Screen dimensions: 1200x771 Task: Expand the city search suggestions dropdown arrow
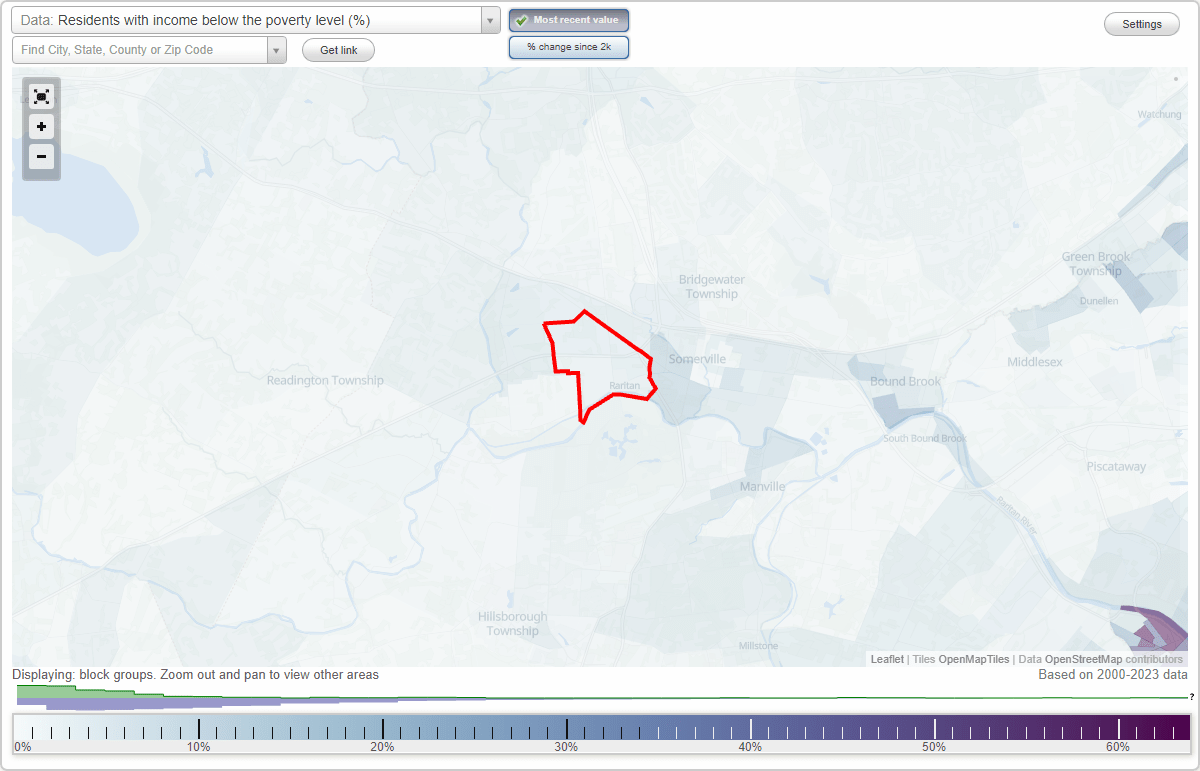pos(277,49)
